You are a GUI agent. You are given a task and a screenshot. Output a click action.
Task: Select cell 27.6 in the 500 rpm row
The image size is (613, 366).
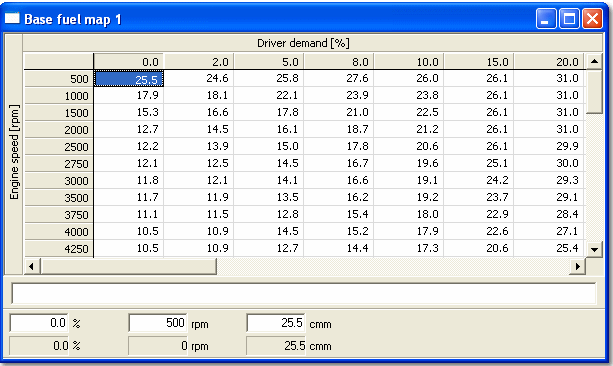pos(339,79)
